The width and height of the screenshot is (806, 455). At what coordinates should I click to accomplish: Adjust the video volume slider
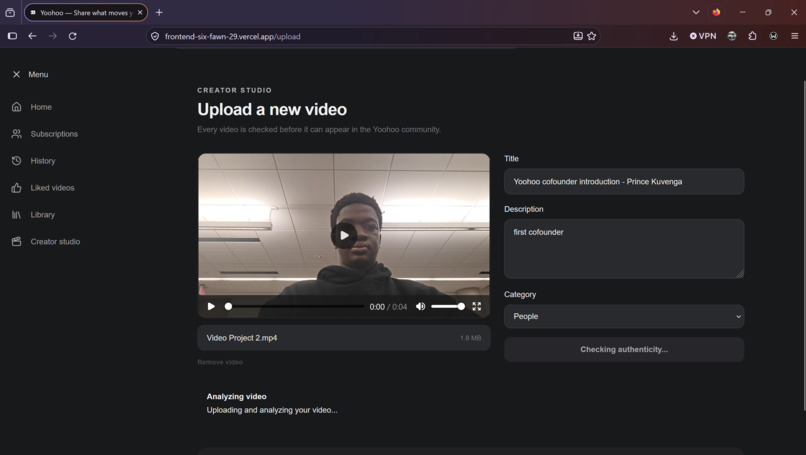[x=448, y=306]
